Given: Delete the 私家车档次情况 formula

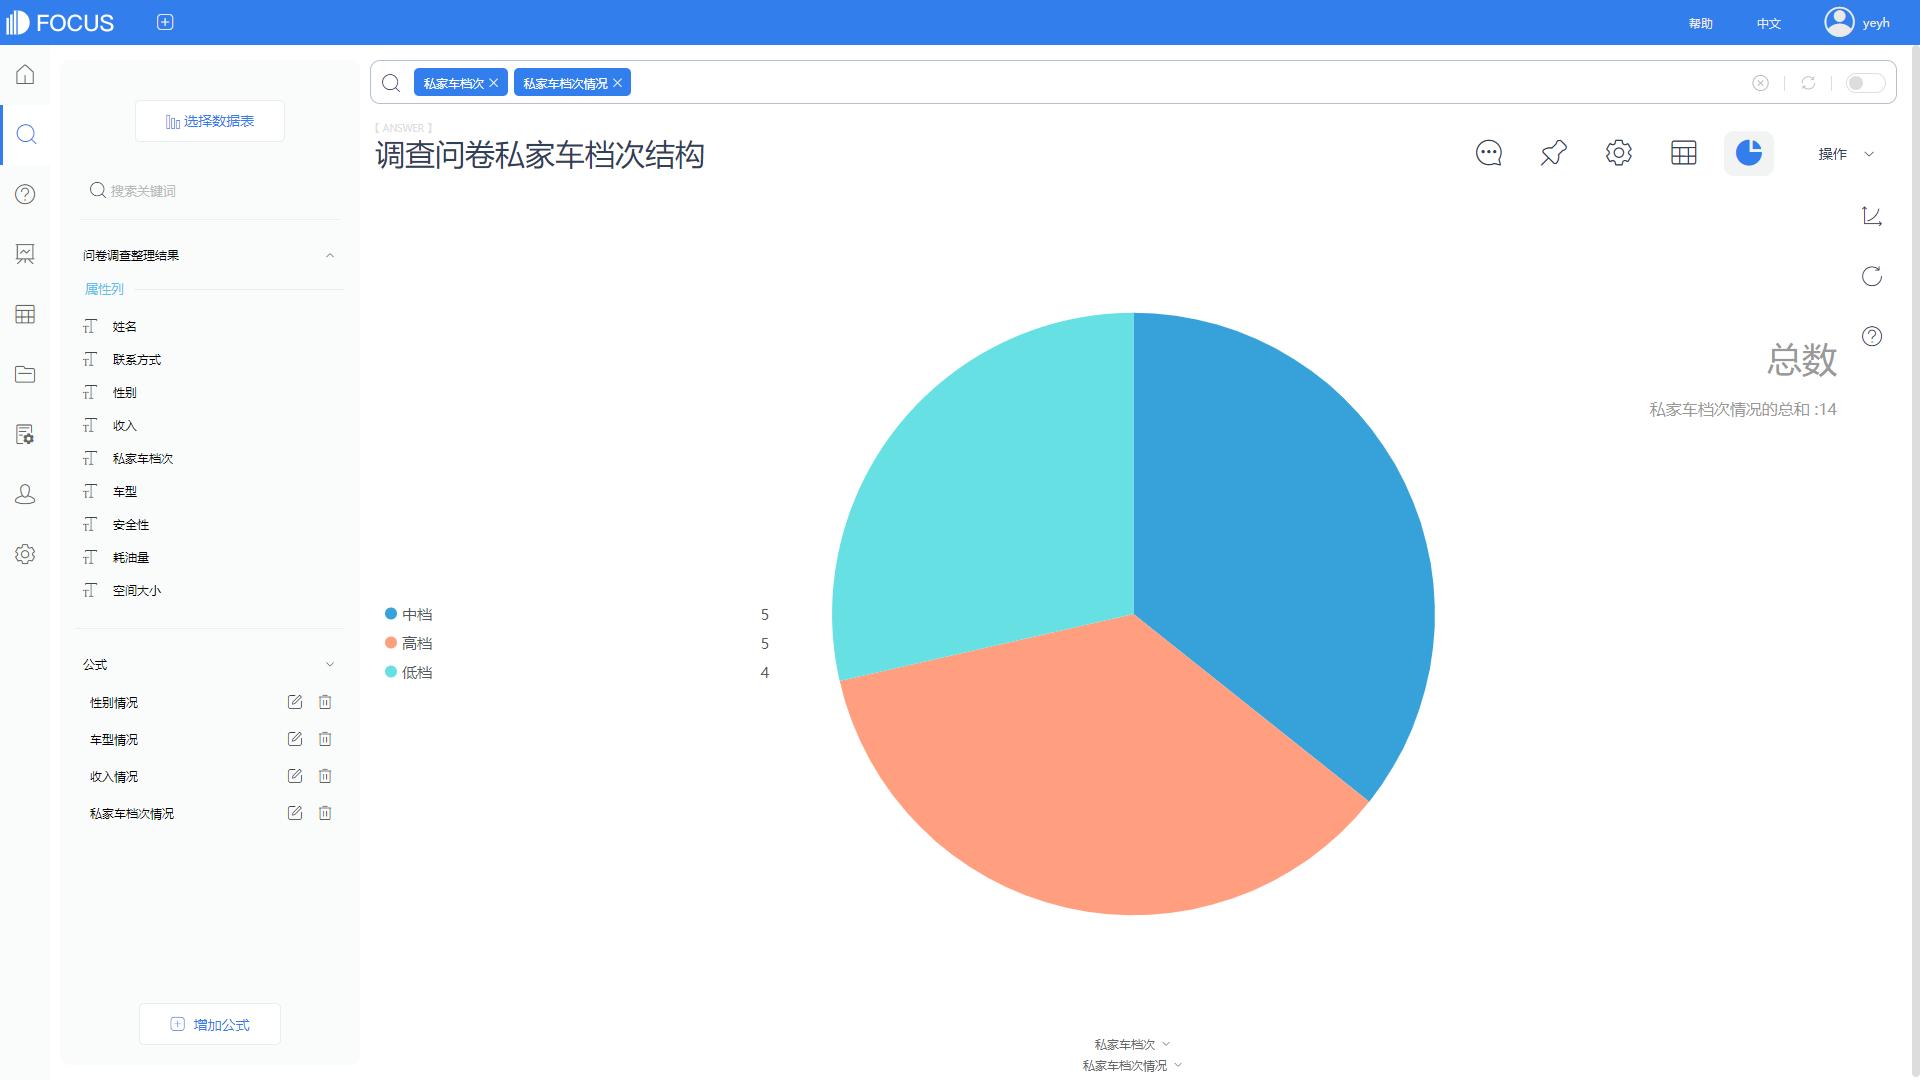Looking at the screenshot, I should click(x=325, y=813).
